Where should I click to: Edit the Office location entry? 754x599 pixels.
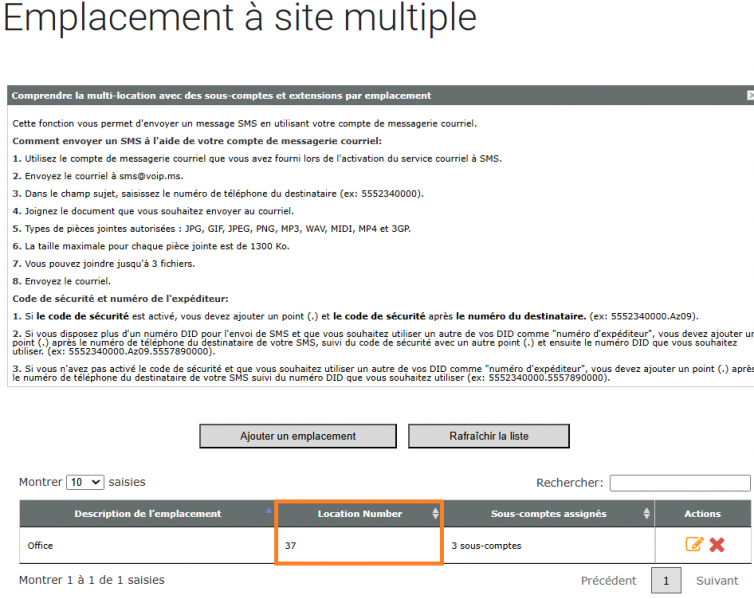coord(694,544)
